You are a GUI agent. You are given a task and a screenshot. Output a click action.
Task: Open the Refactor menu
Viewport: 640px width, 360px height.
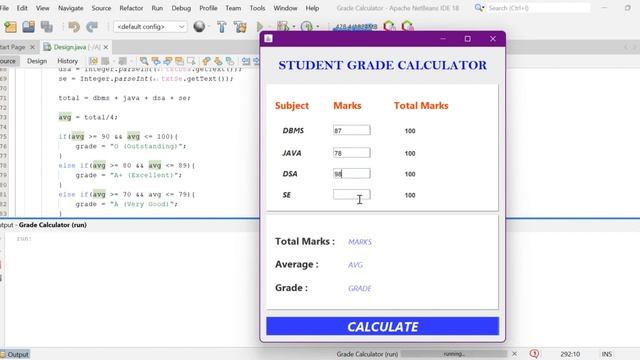[131, 8]
